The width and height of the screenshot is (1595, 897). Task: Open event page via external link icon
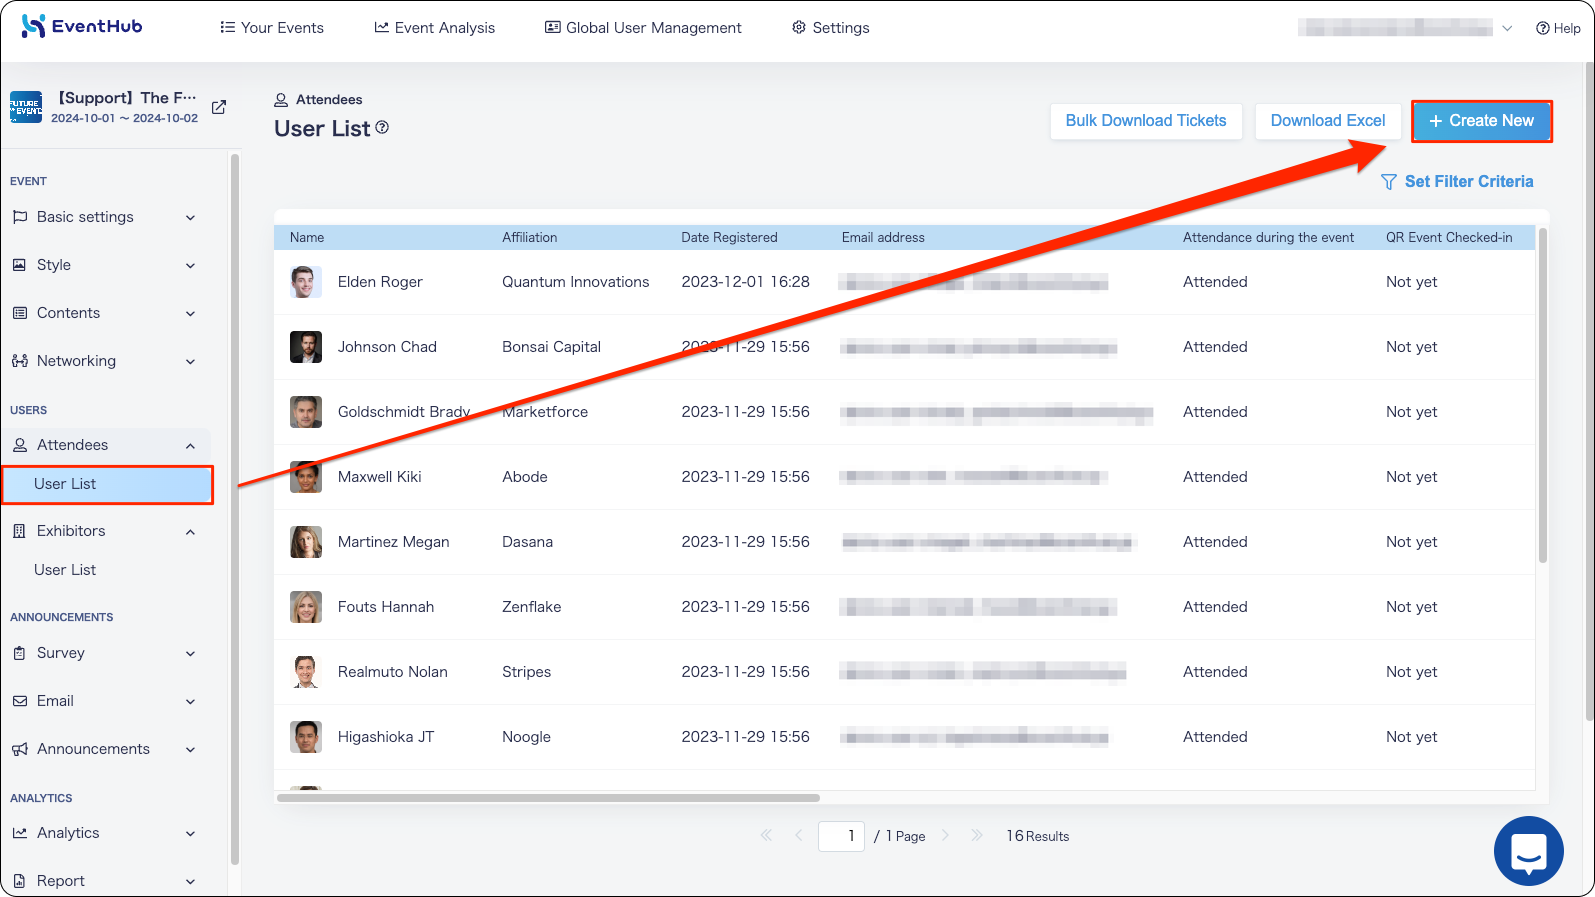[219, 107]
